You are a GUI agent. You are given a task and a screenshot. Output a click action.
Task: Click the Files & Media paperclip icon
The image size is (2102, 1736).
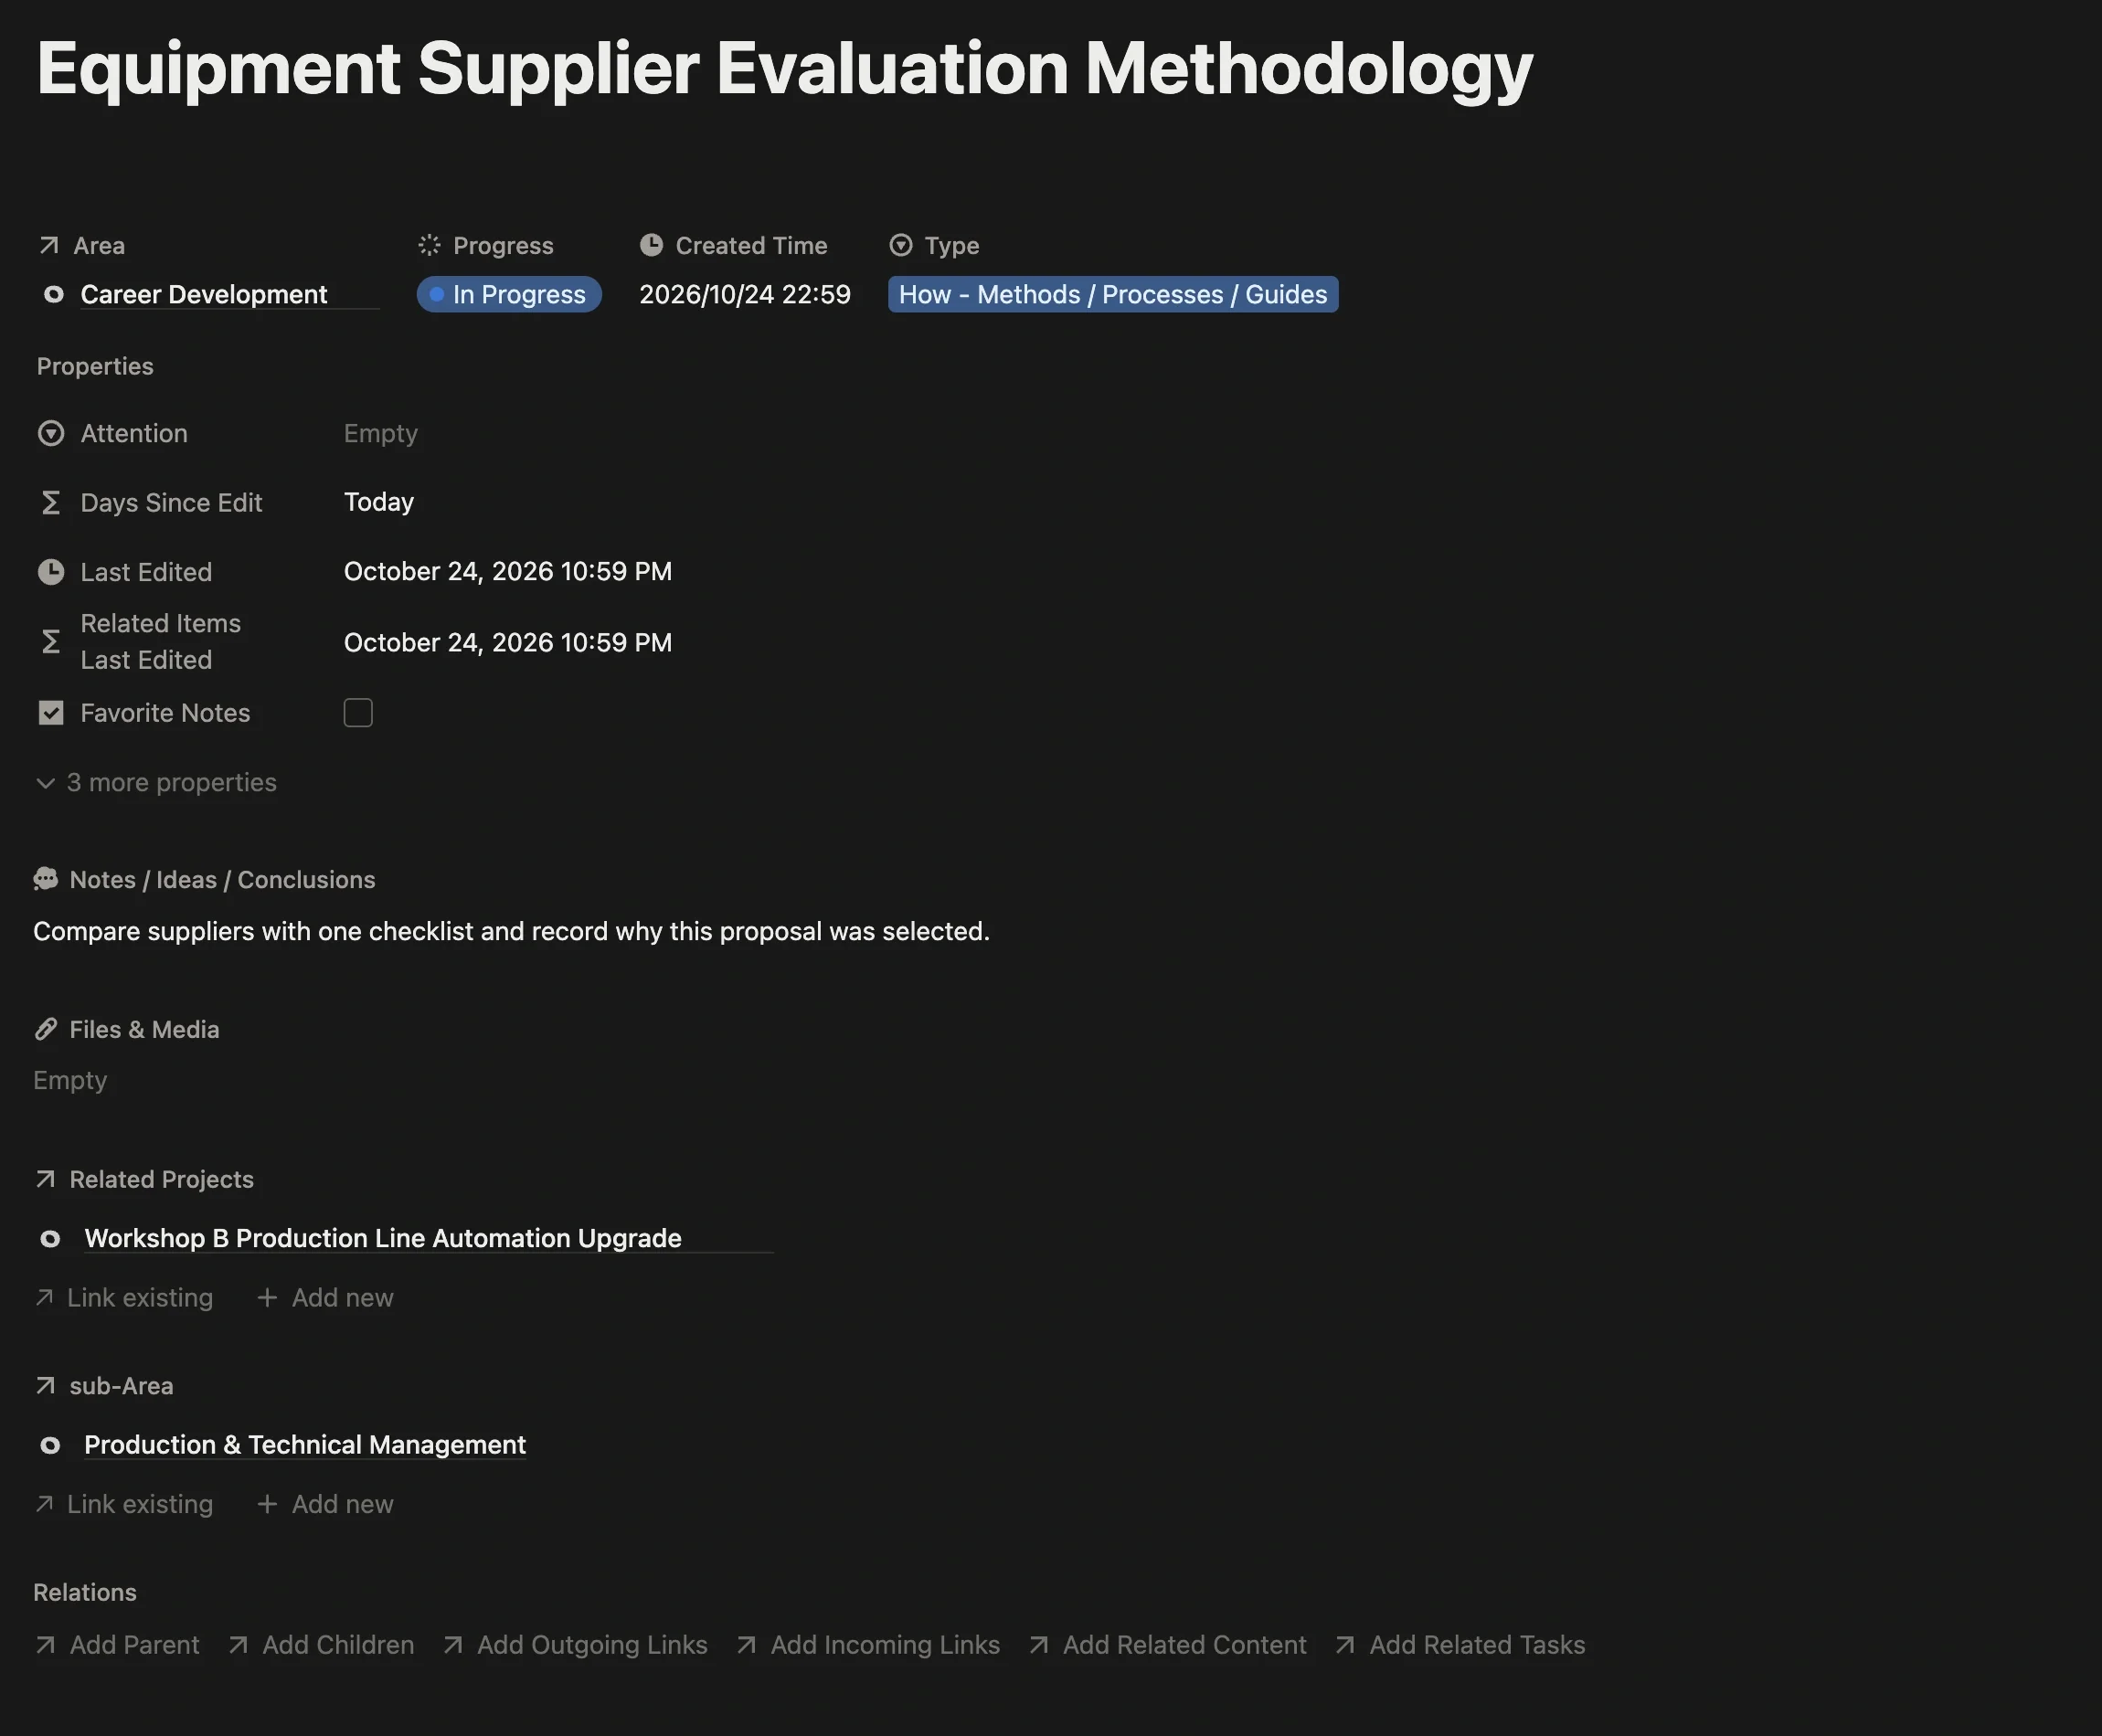46,1029
